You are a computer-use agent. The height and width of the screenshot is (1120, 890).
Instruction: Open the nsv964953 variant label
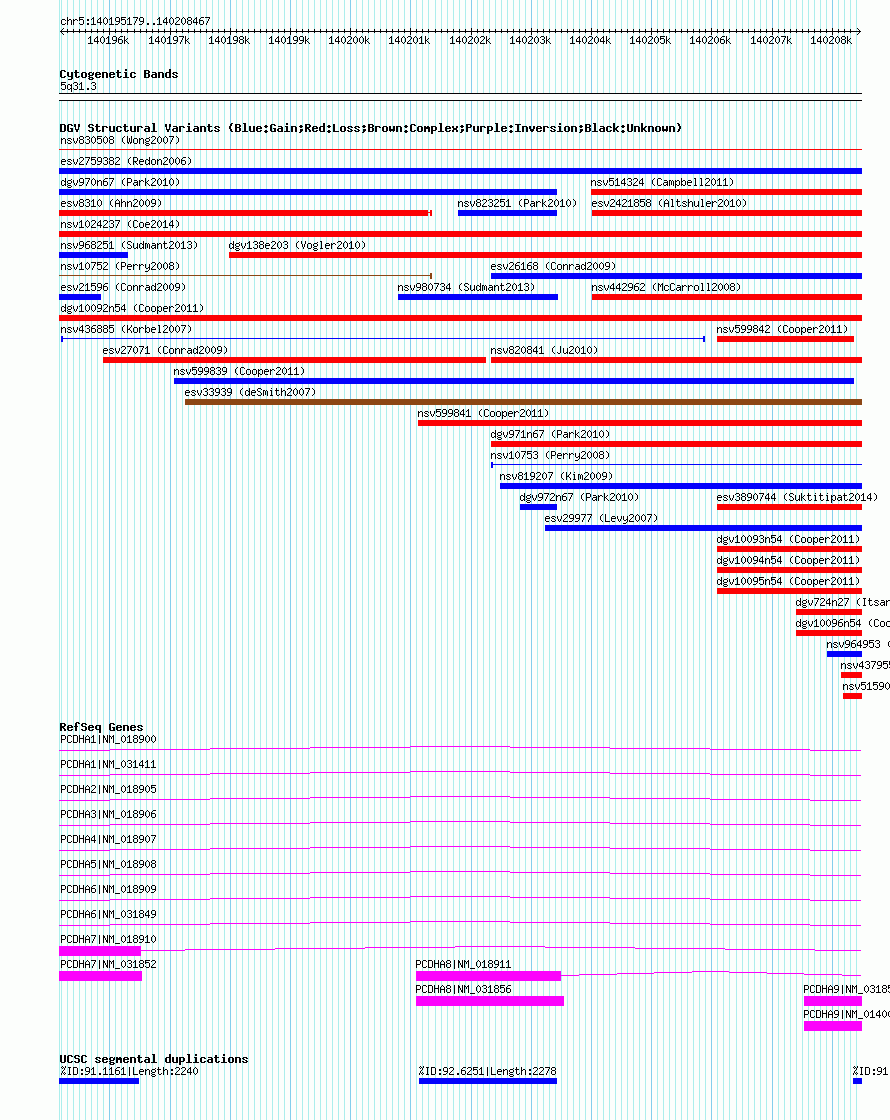point(857,644)
